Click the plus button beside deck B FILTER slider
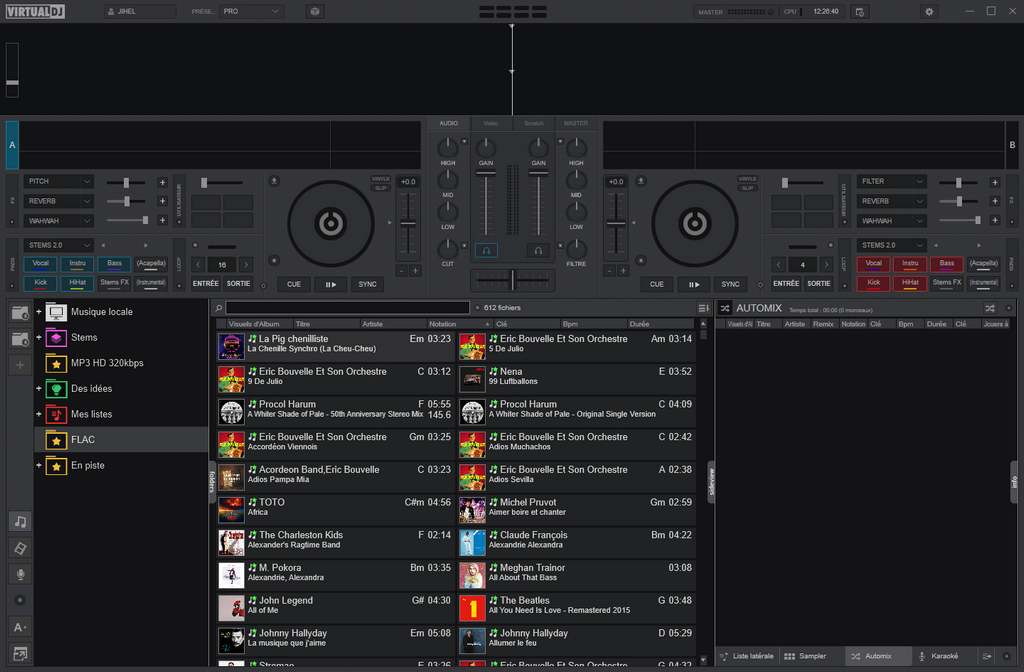This screenshot has height=672, width=1024. [995, 182]
